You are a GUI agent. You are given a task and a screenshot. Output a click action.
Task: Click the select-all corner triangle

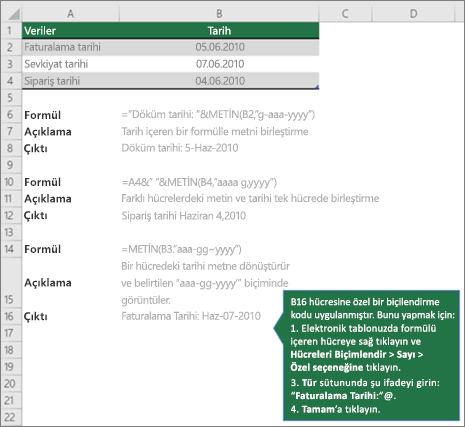point(12,13)
